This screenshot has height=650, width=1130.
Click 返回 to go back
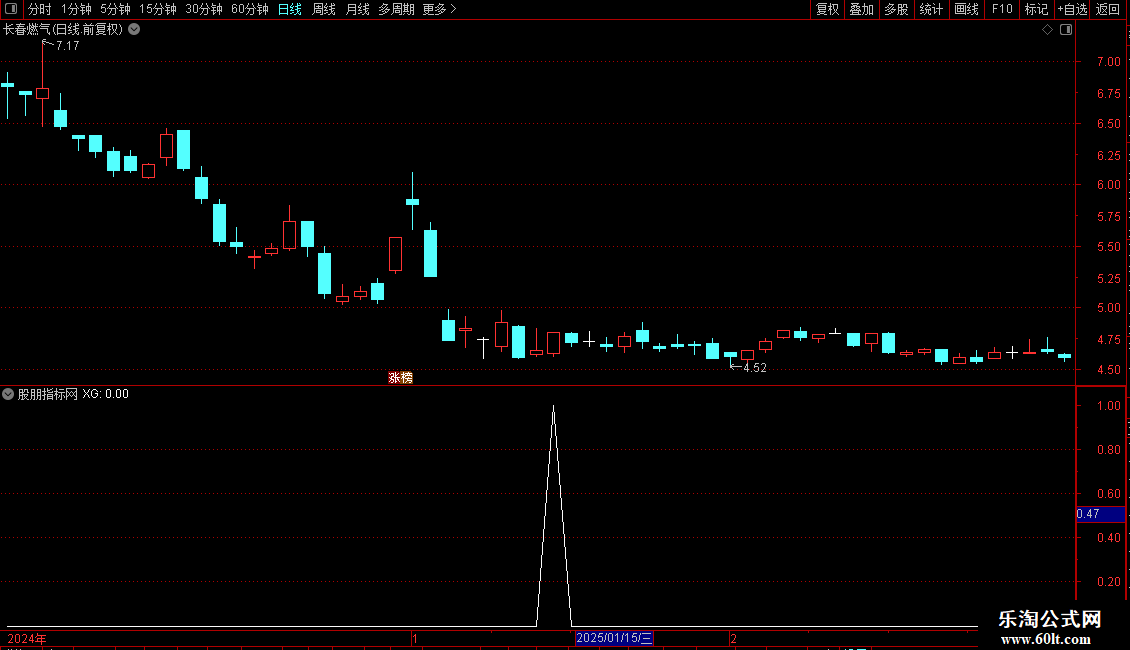pos(1108,9)
